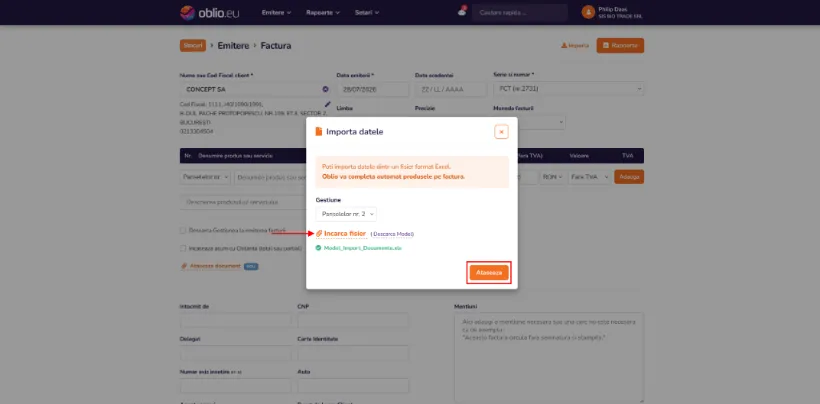Image resolution: width=820 pixels, height=404 pixels.
Task: Click the oblio.eu logo
Action: tap(209, 13)
